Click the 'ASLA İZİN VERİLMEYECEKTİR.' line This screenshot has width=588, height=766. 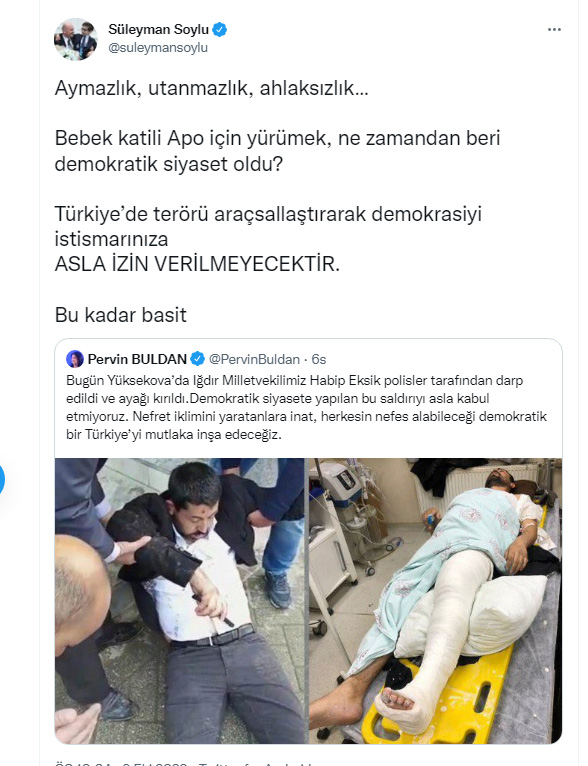tap(197, 264)
